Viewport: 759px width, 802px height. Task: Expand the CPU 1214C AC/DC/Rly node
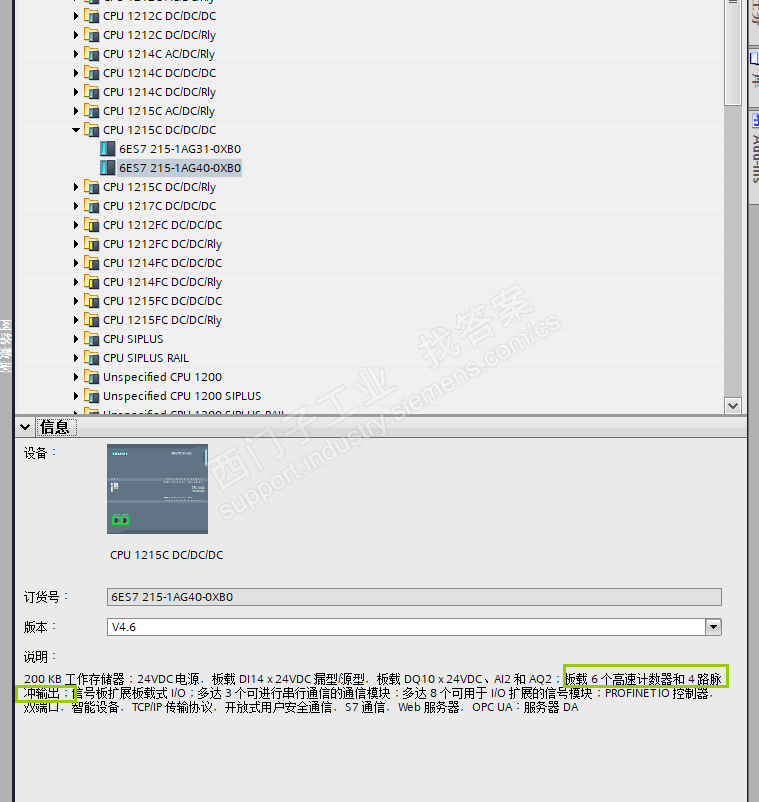tap(76, 54)
